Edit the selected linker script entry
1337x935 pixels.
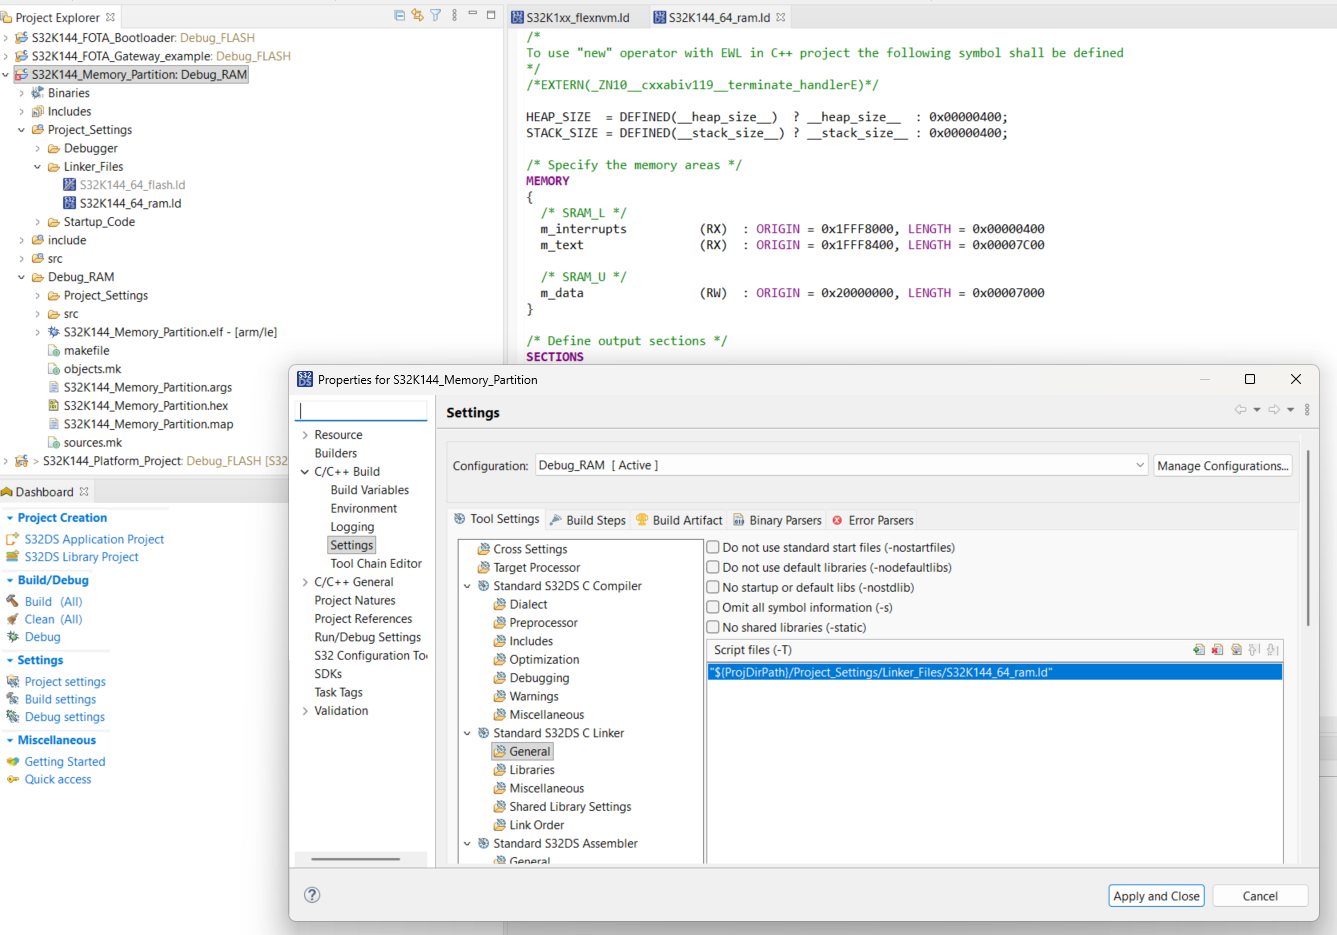(1236, 650)
